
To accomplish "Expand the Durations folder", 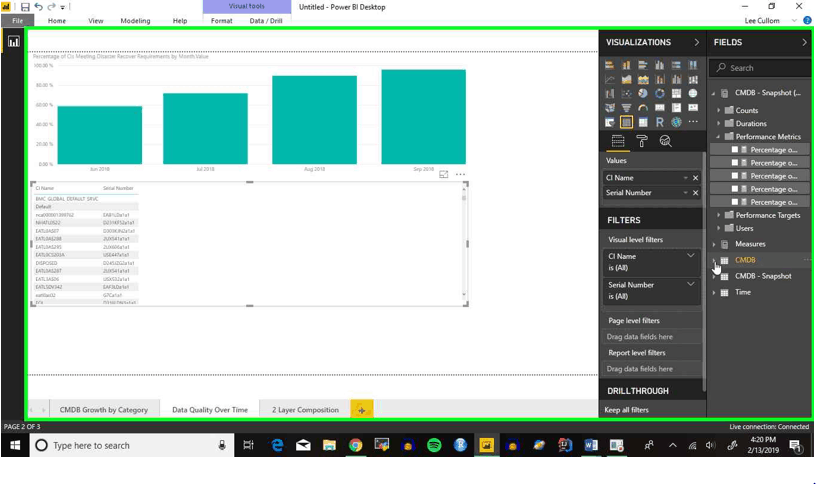I will pos(719,123).
